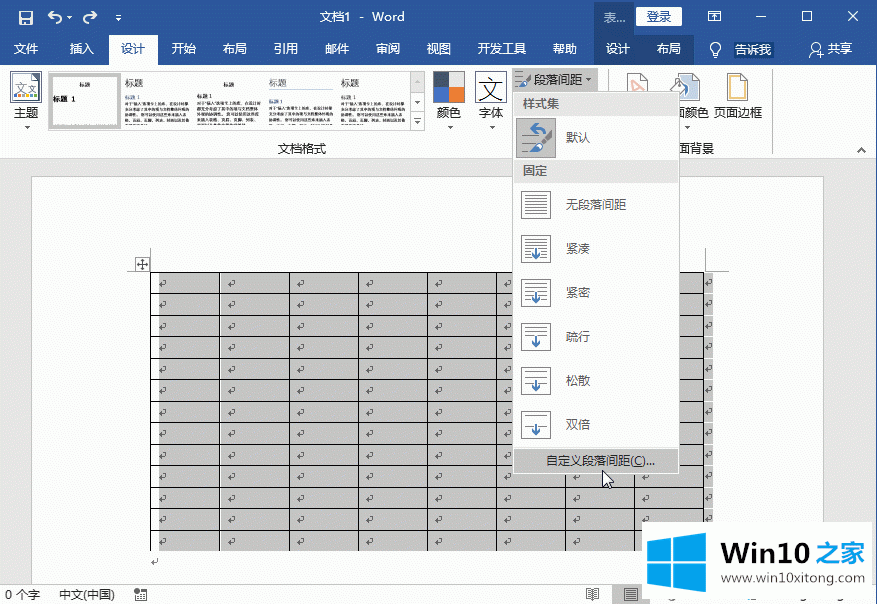Screen dimensions: 877x604
Task: Click the Share (共享) button
Action: pos(831,49)
